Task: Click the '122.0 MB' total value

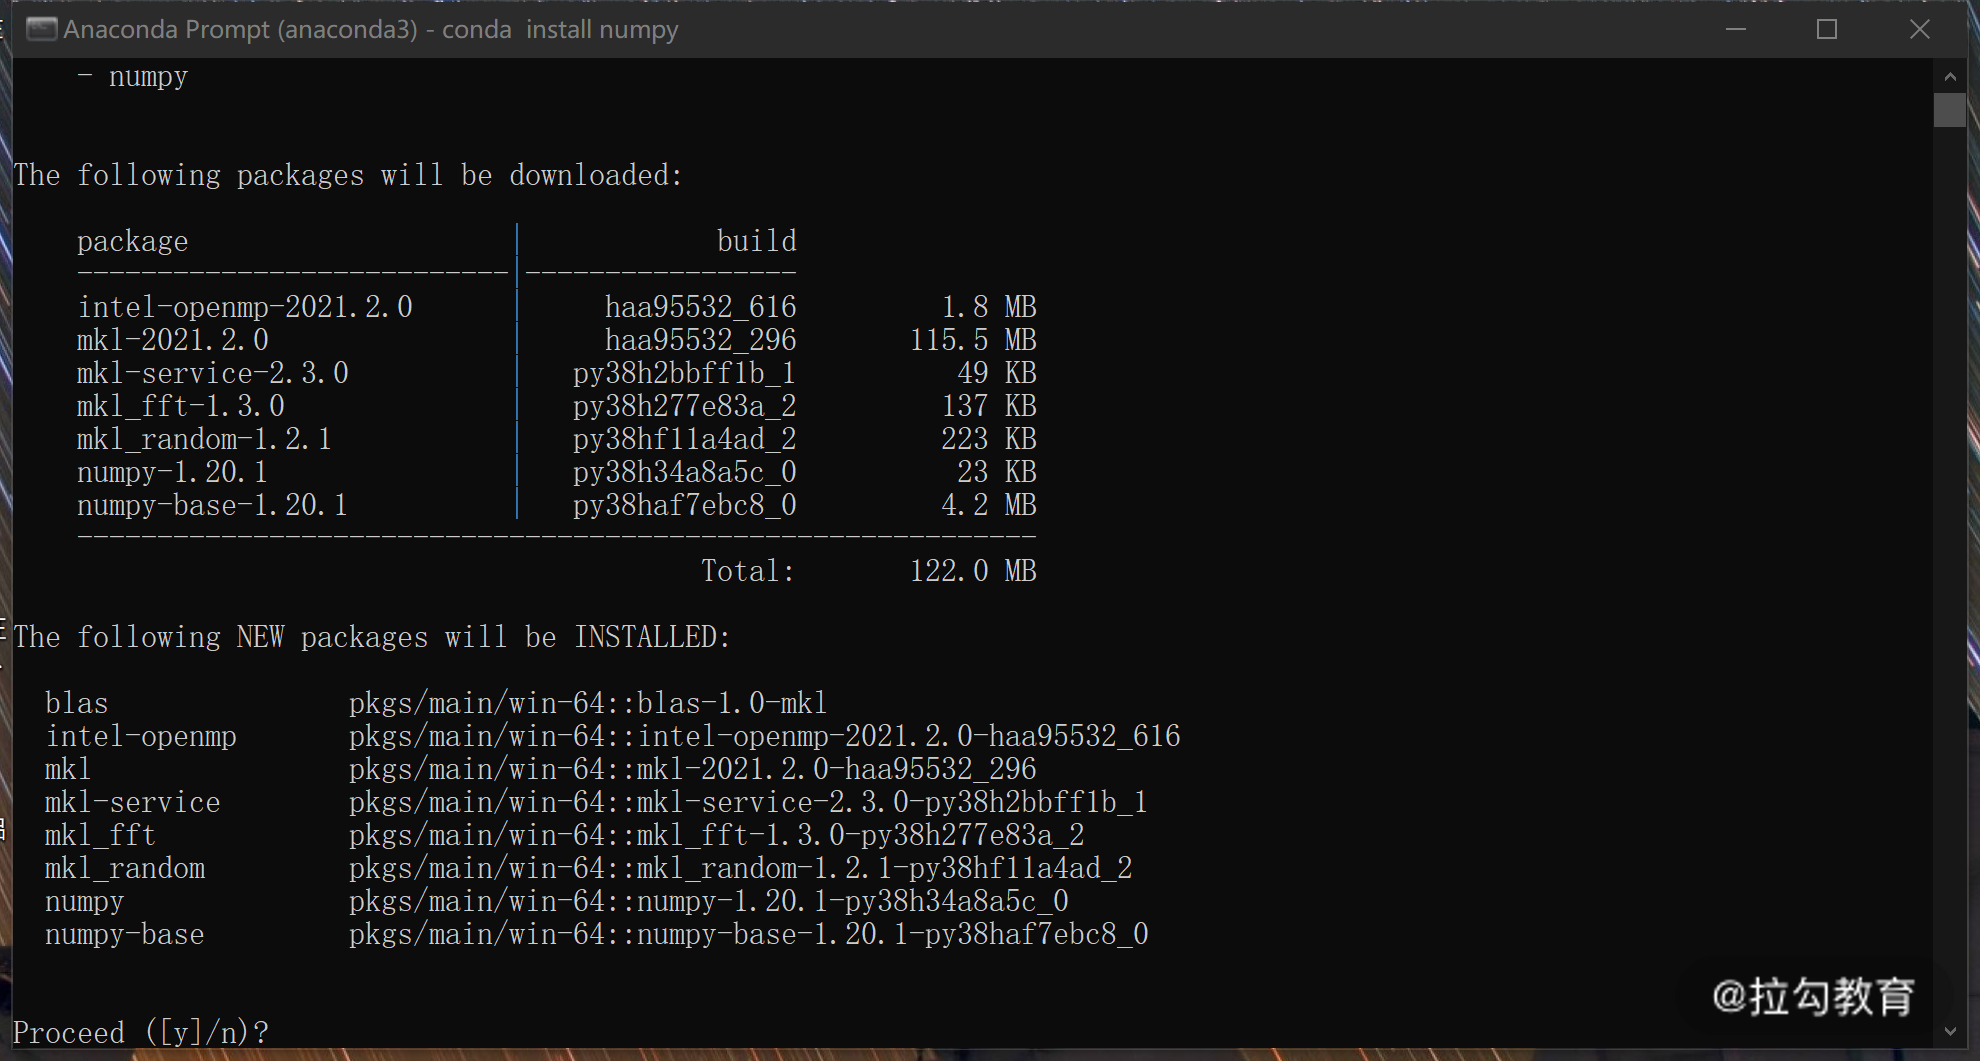Action: click(973, 571)
